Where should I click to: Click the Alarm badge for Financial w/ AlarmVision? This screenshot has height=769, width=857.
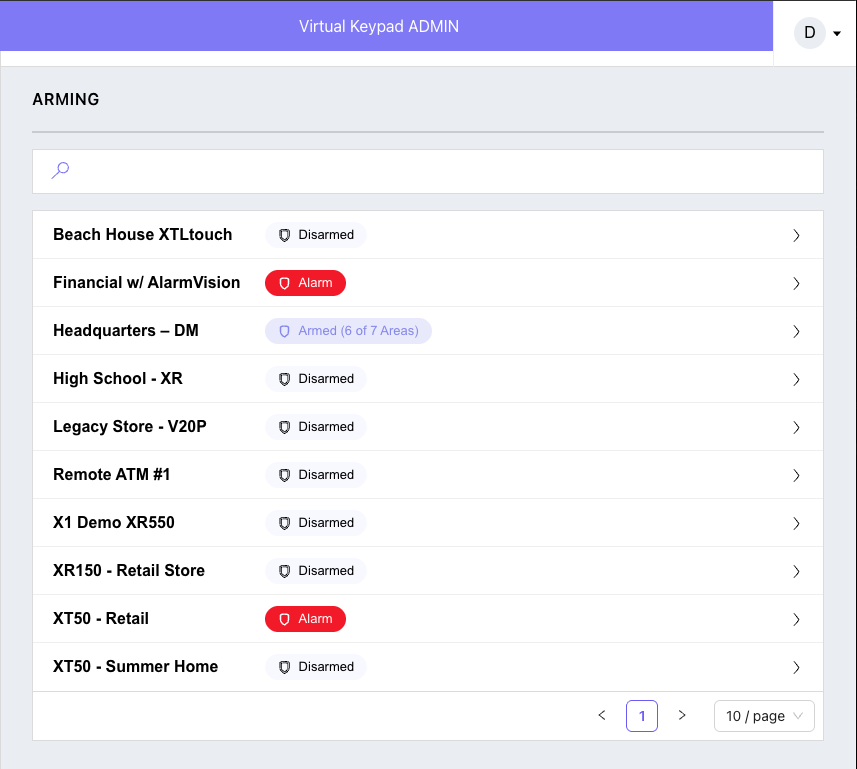[x=306, y=283]
